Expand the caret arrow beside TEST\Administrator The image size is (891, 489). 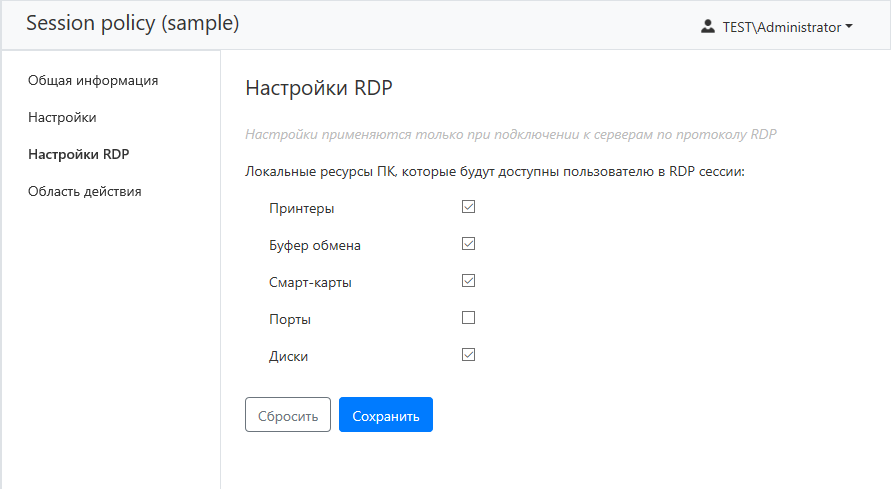pyautogui.click(x=849, y=27)
